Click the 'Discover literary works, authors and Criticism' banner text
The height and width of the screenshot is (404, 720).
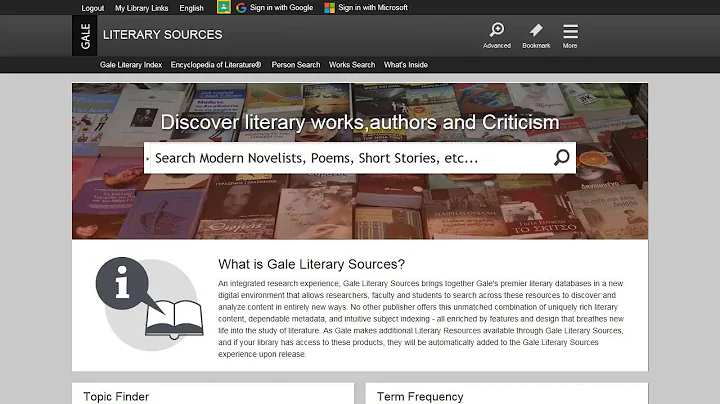point(360,123)
